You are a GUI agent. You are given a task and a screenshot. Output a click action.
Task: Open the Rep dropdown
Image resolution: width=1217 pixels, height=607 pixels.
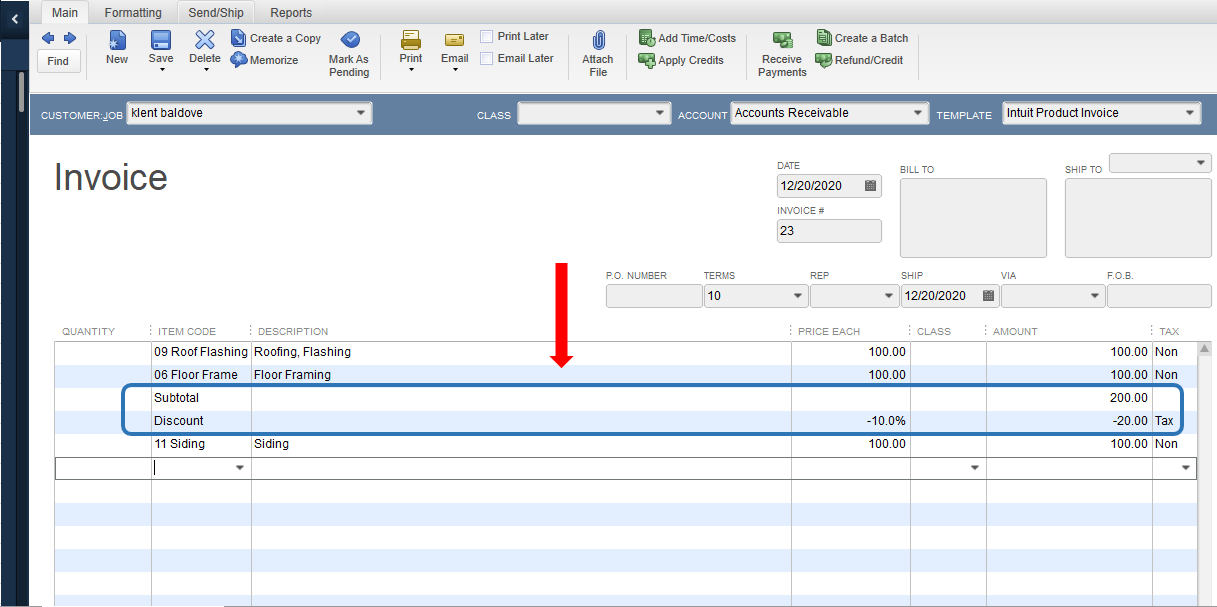(889, 296)
